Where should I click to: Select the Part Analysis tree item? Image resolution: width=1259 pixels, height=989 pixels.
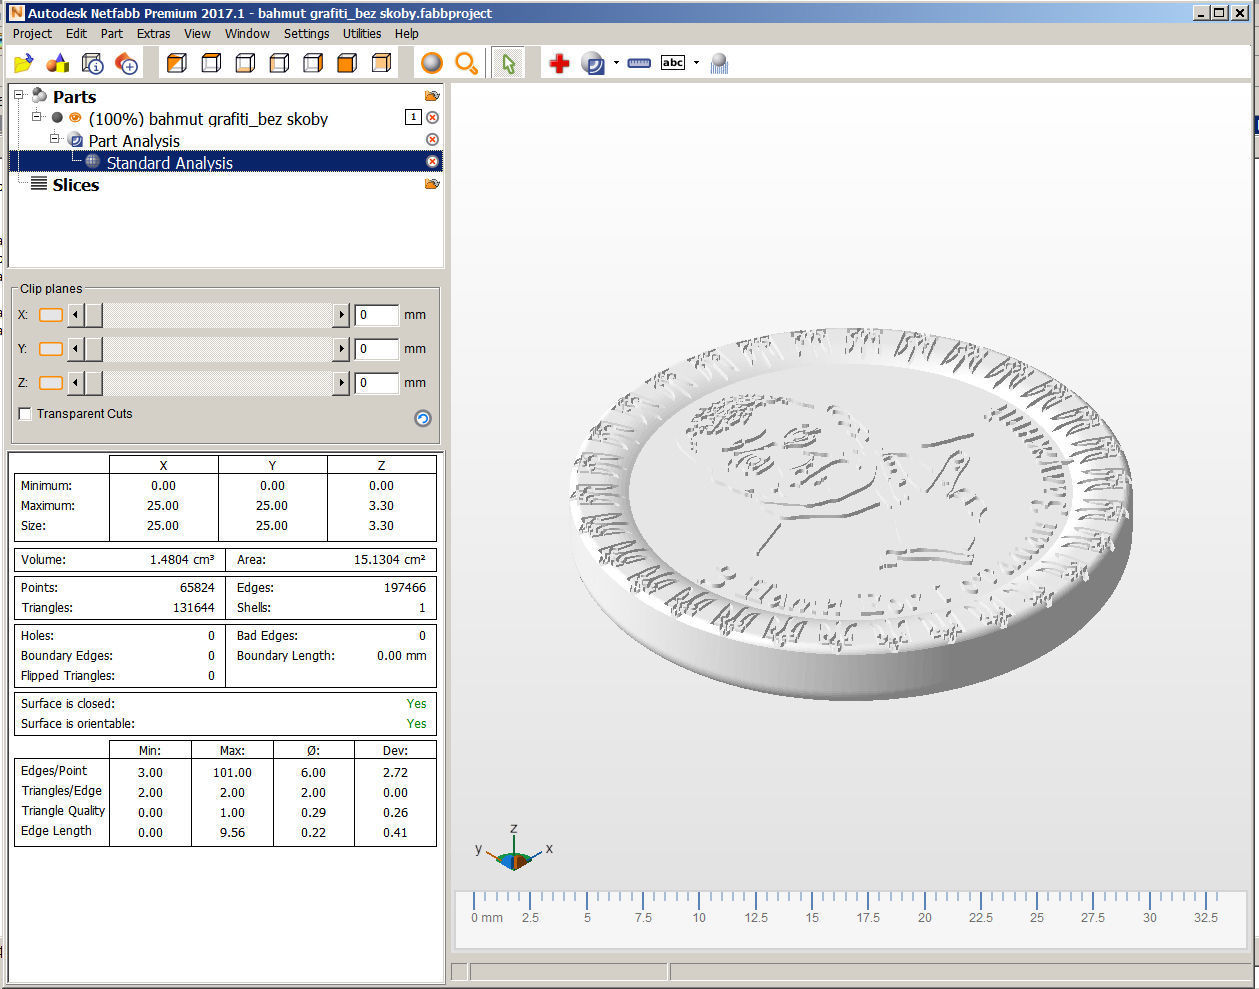134,140
